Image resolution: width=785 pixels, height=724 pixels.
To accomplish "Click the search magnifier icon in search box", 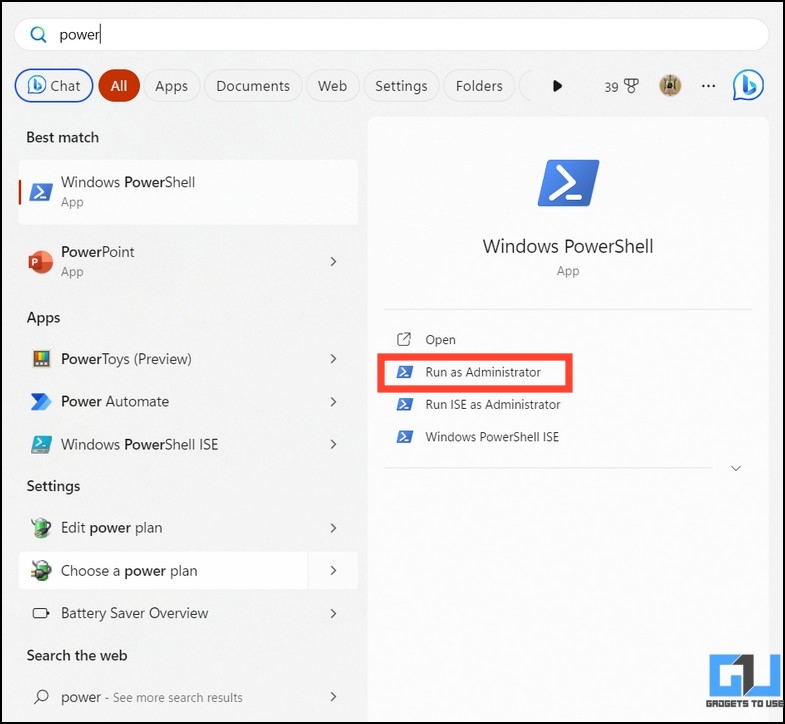I will tap(38, 35).
